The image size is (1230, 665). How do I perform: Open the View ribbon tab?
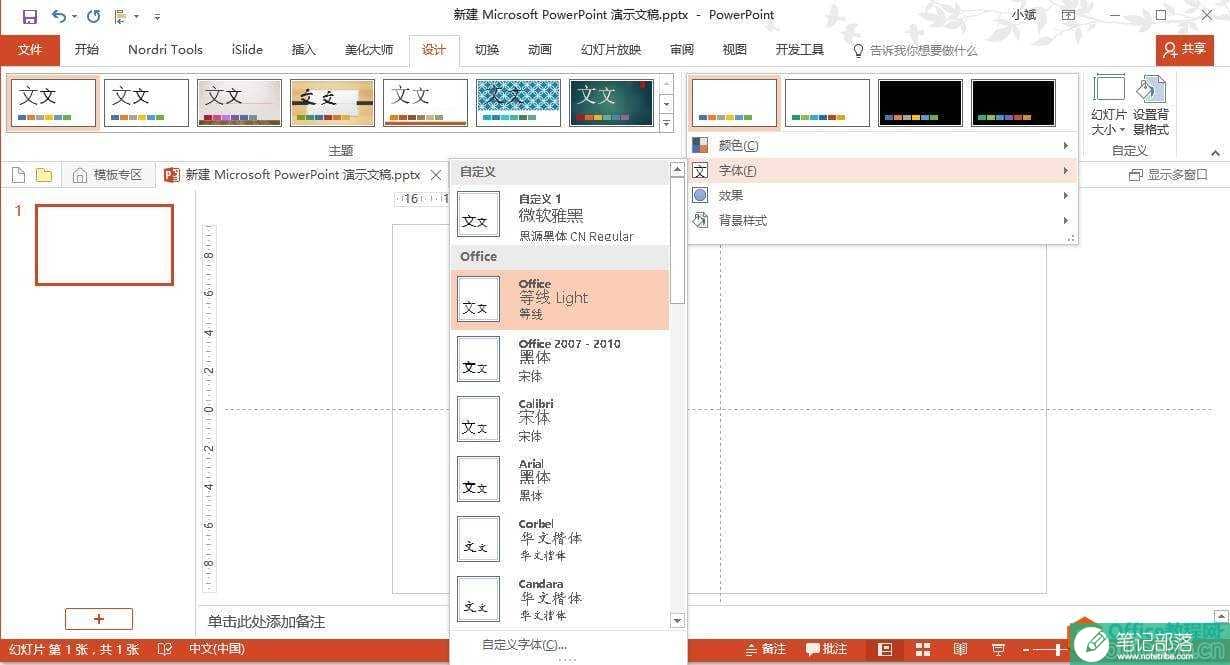[x=735, y=49]
